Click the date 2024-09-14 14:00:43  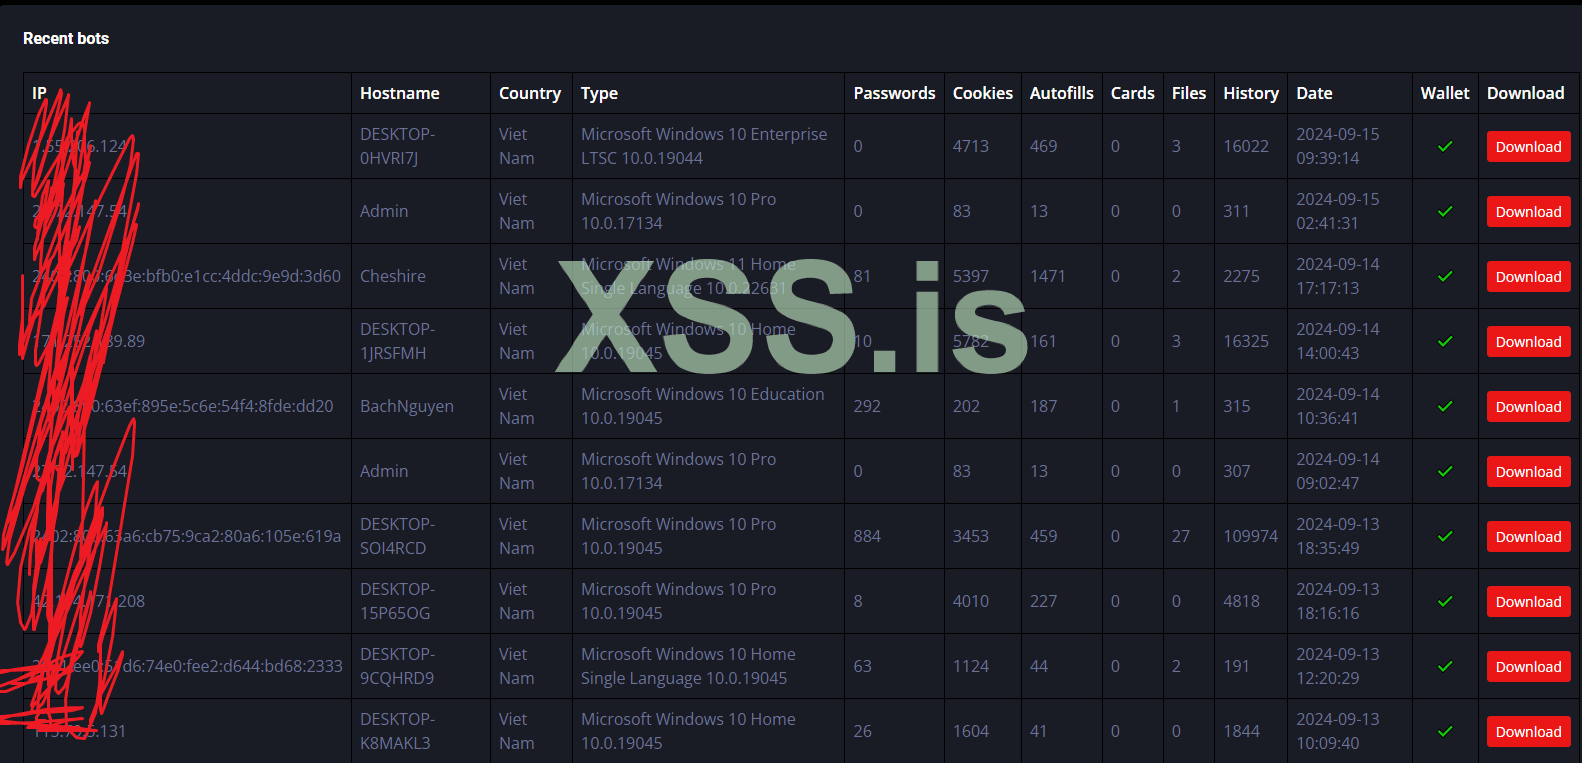pos(1338,341)
